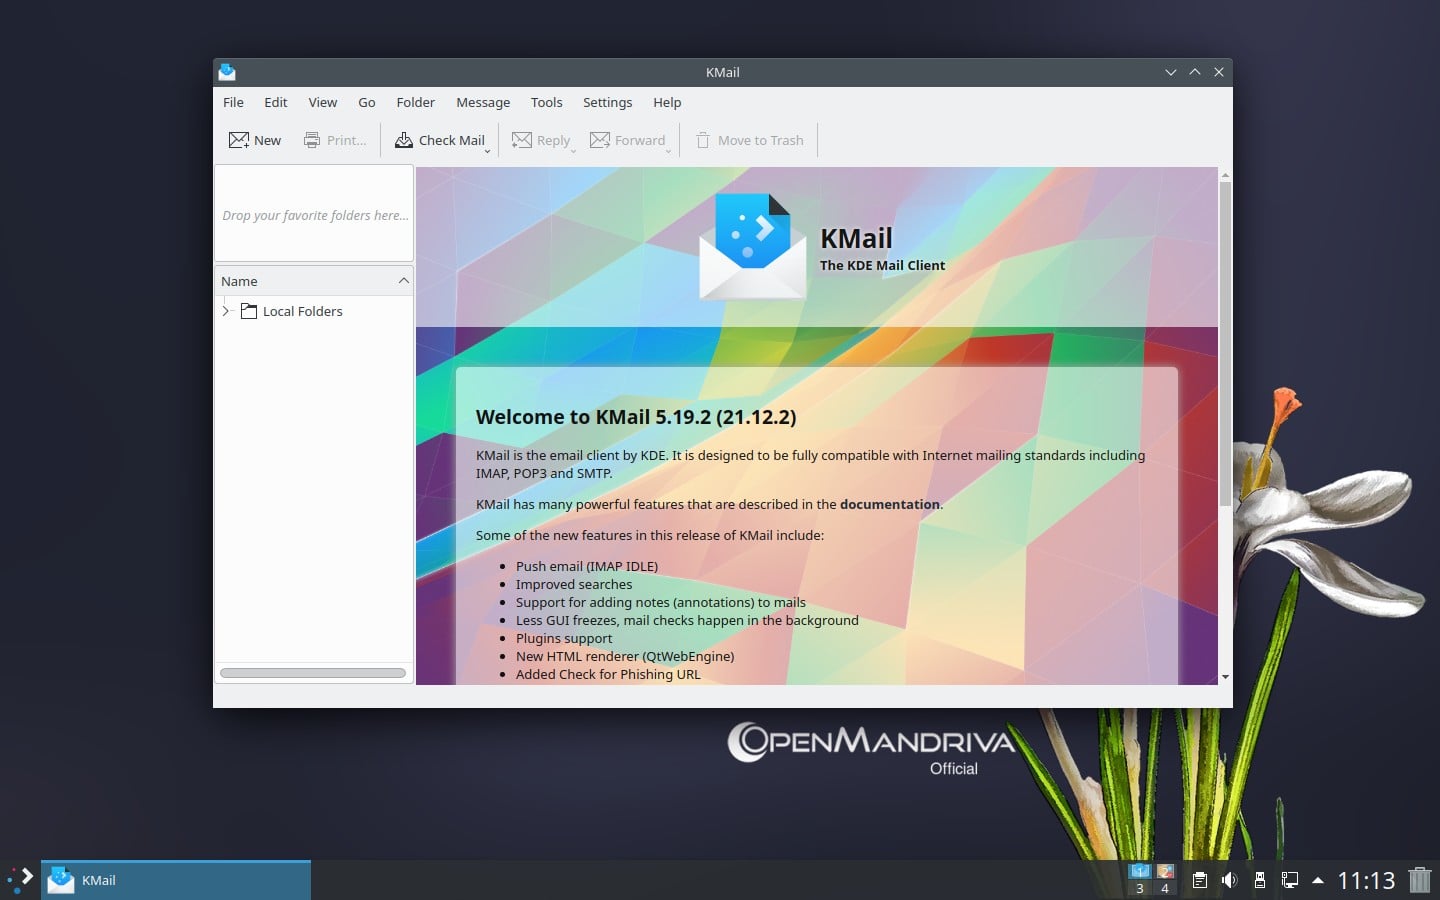Open the Settings menu
This screenshot has height=900, width=1440.
(x=607, y=102)
